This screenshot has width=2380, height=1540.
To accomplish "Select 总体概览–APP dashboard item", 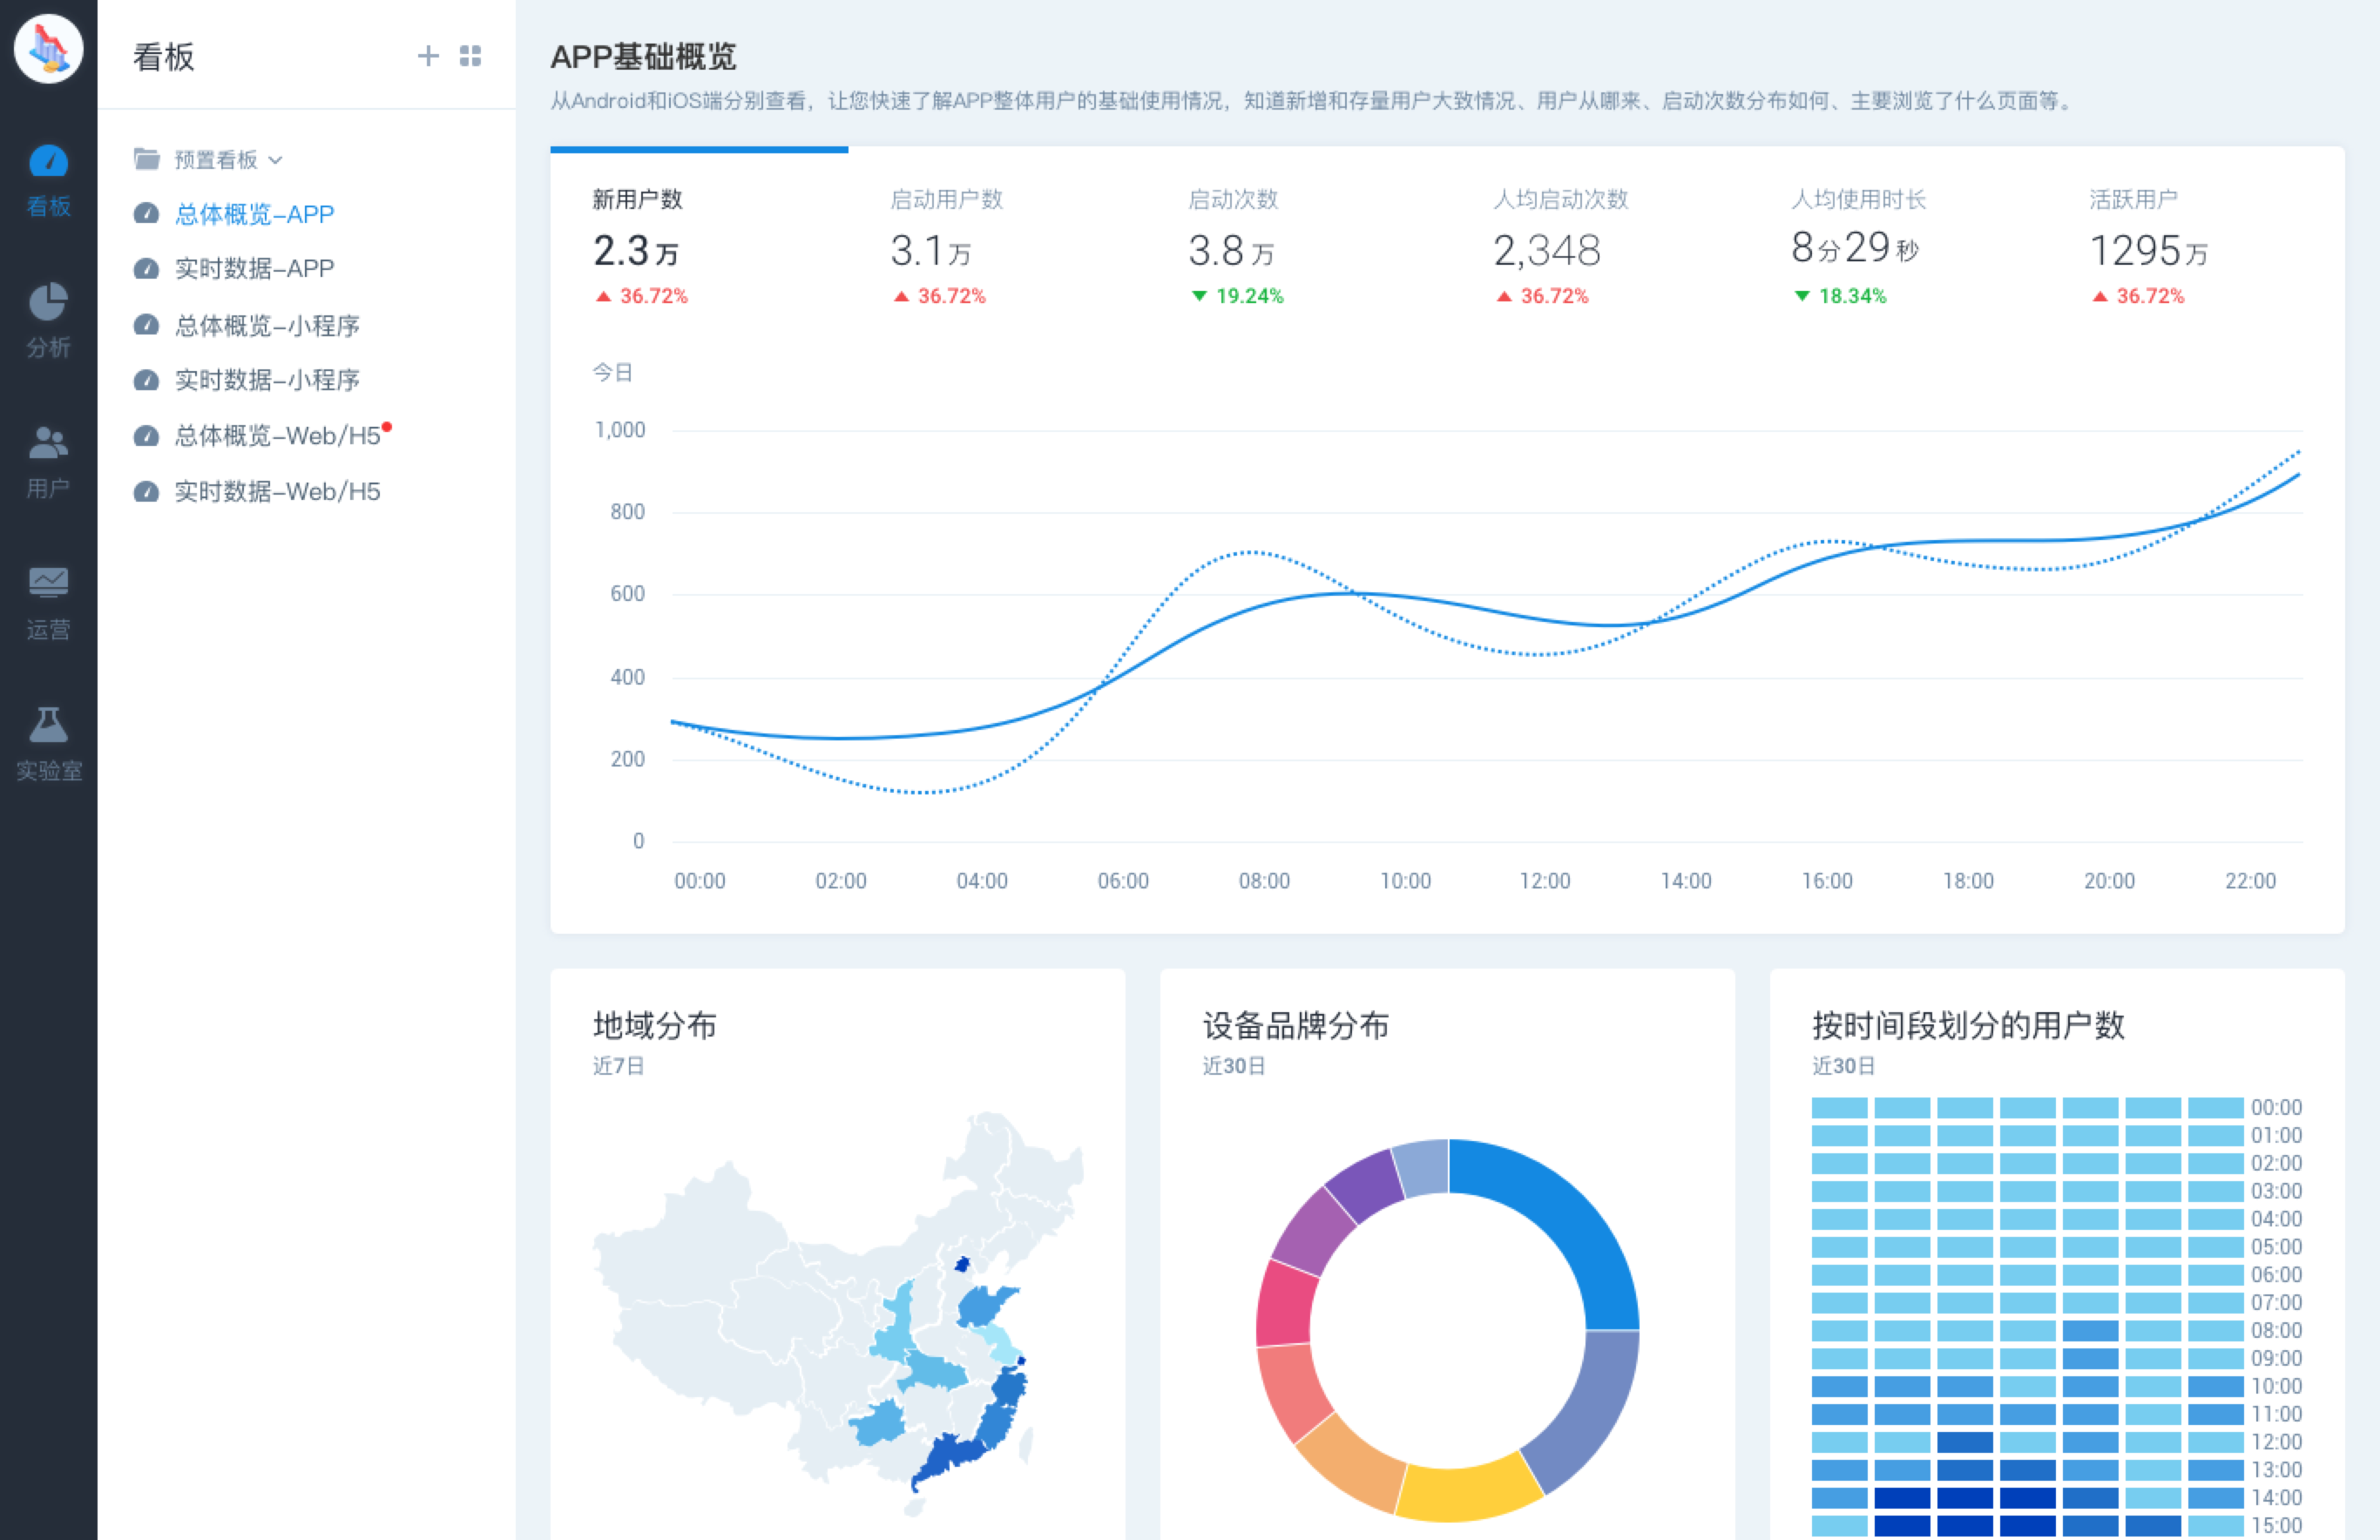I will pos(254,214).
